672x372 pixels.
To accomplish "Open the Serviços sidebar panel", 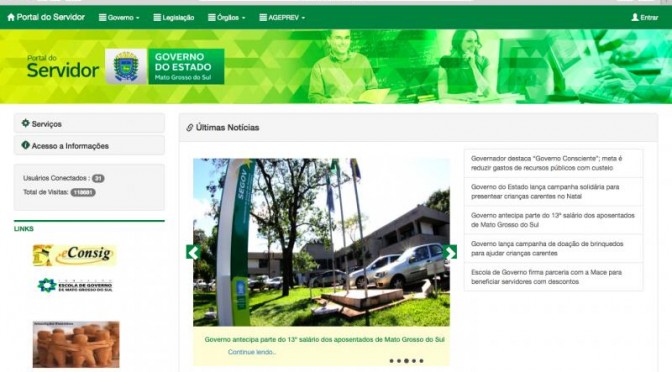I will pyautogui.click(x=89, y=123).
